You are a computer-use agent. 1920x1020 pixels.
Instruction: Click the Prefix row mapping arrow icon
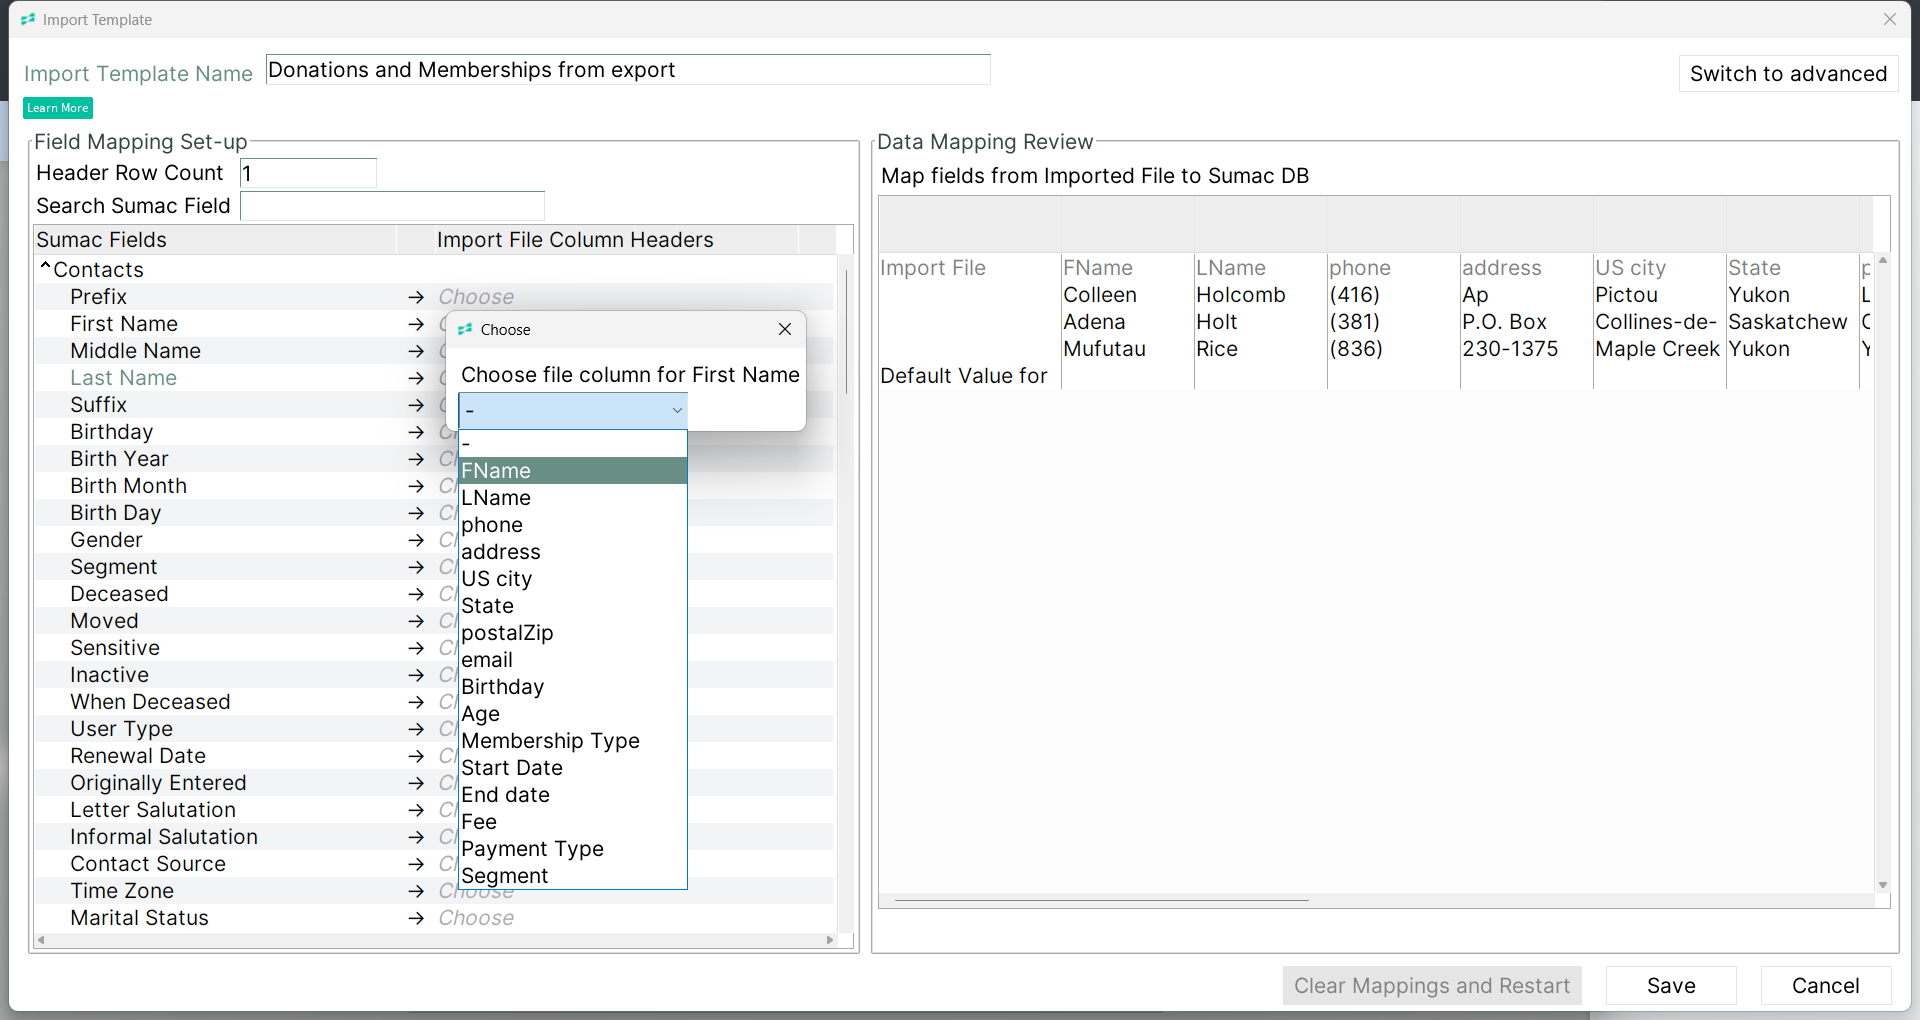coord(416,297)
